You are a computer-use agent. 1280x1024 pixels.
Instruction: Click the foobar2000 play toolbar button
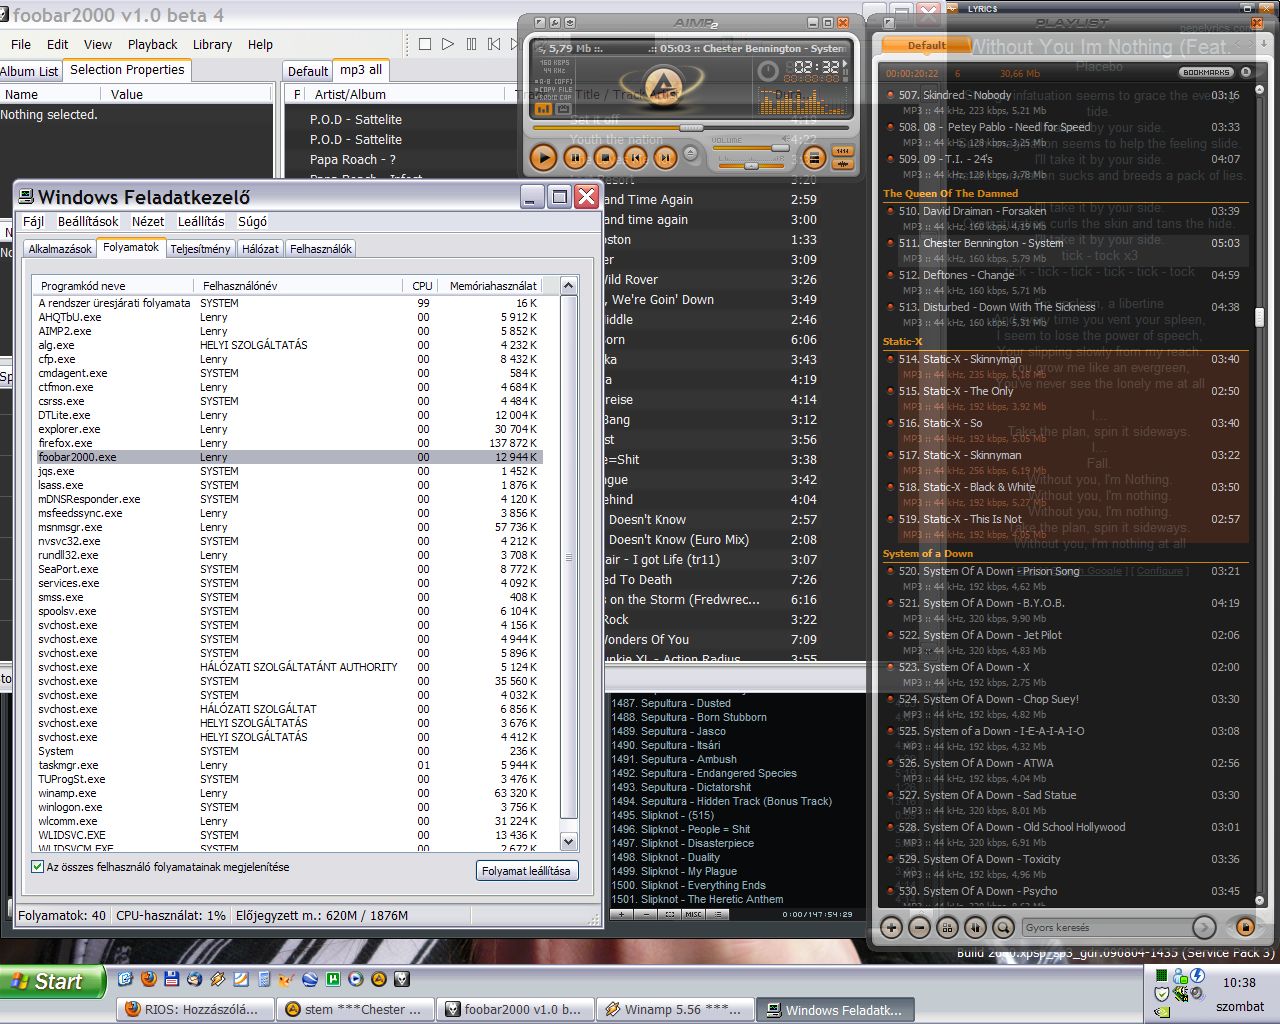tap(448, 44)
